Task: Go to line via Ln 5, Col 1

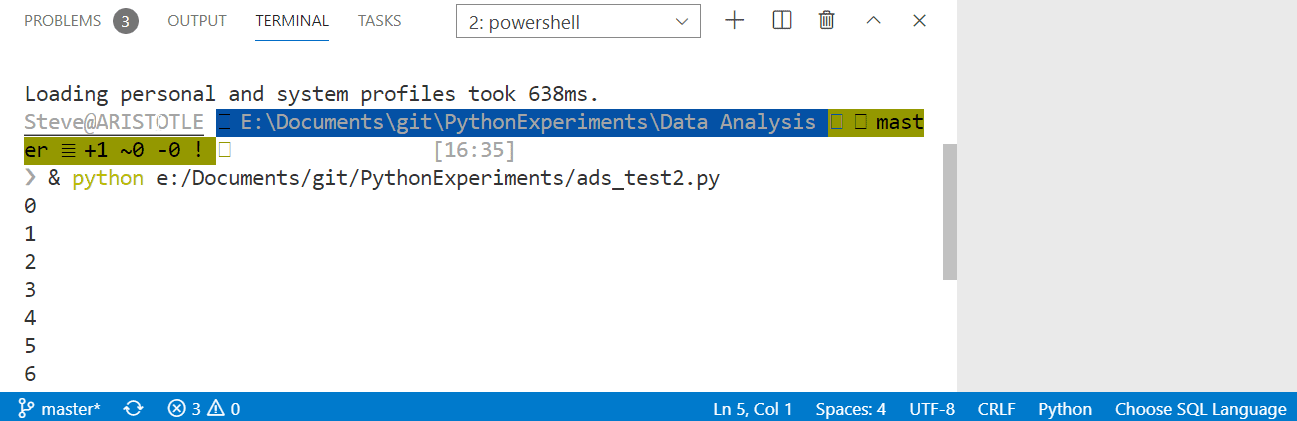Action: [752, 408]
